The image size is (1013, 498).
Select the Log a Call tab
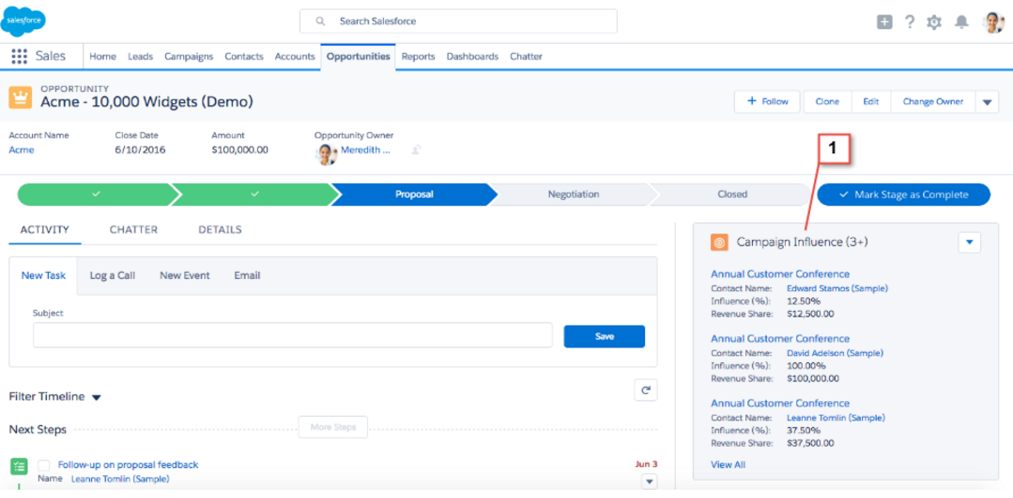pos(112,276)
